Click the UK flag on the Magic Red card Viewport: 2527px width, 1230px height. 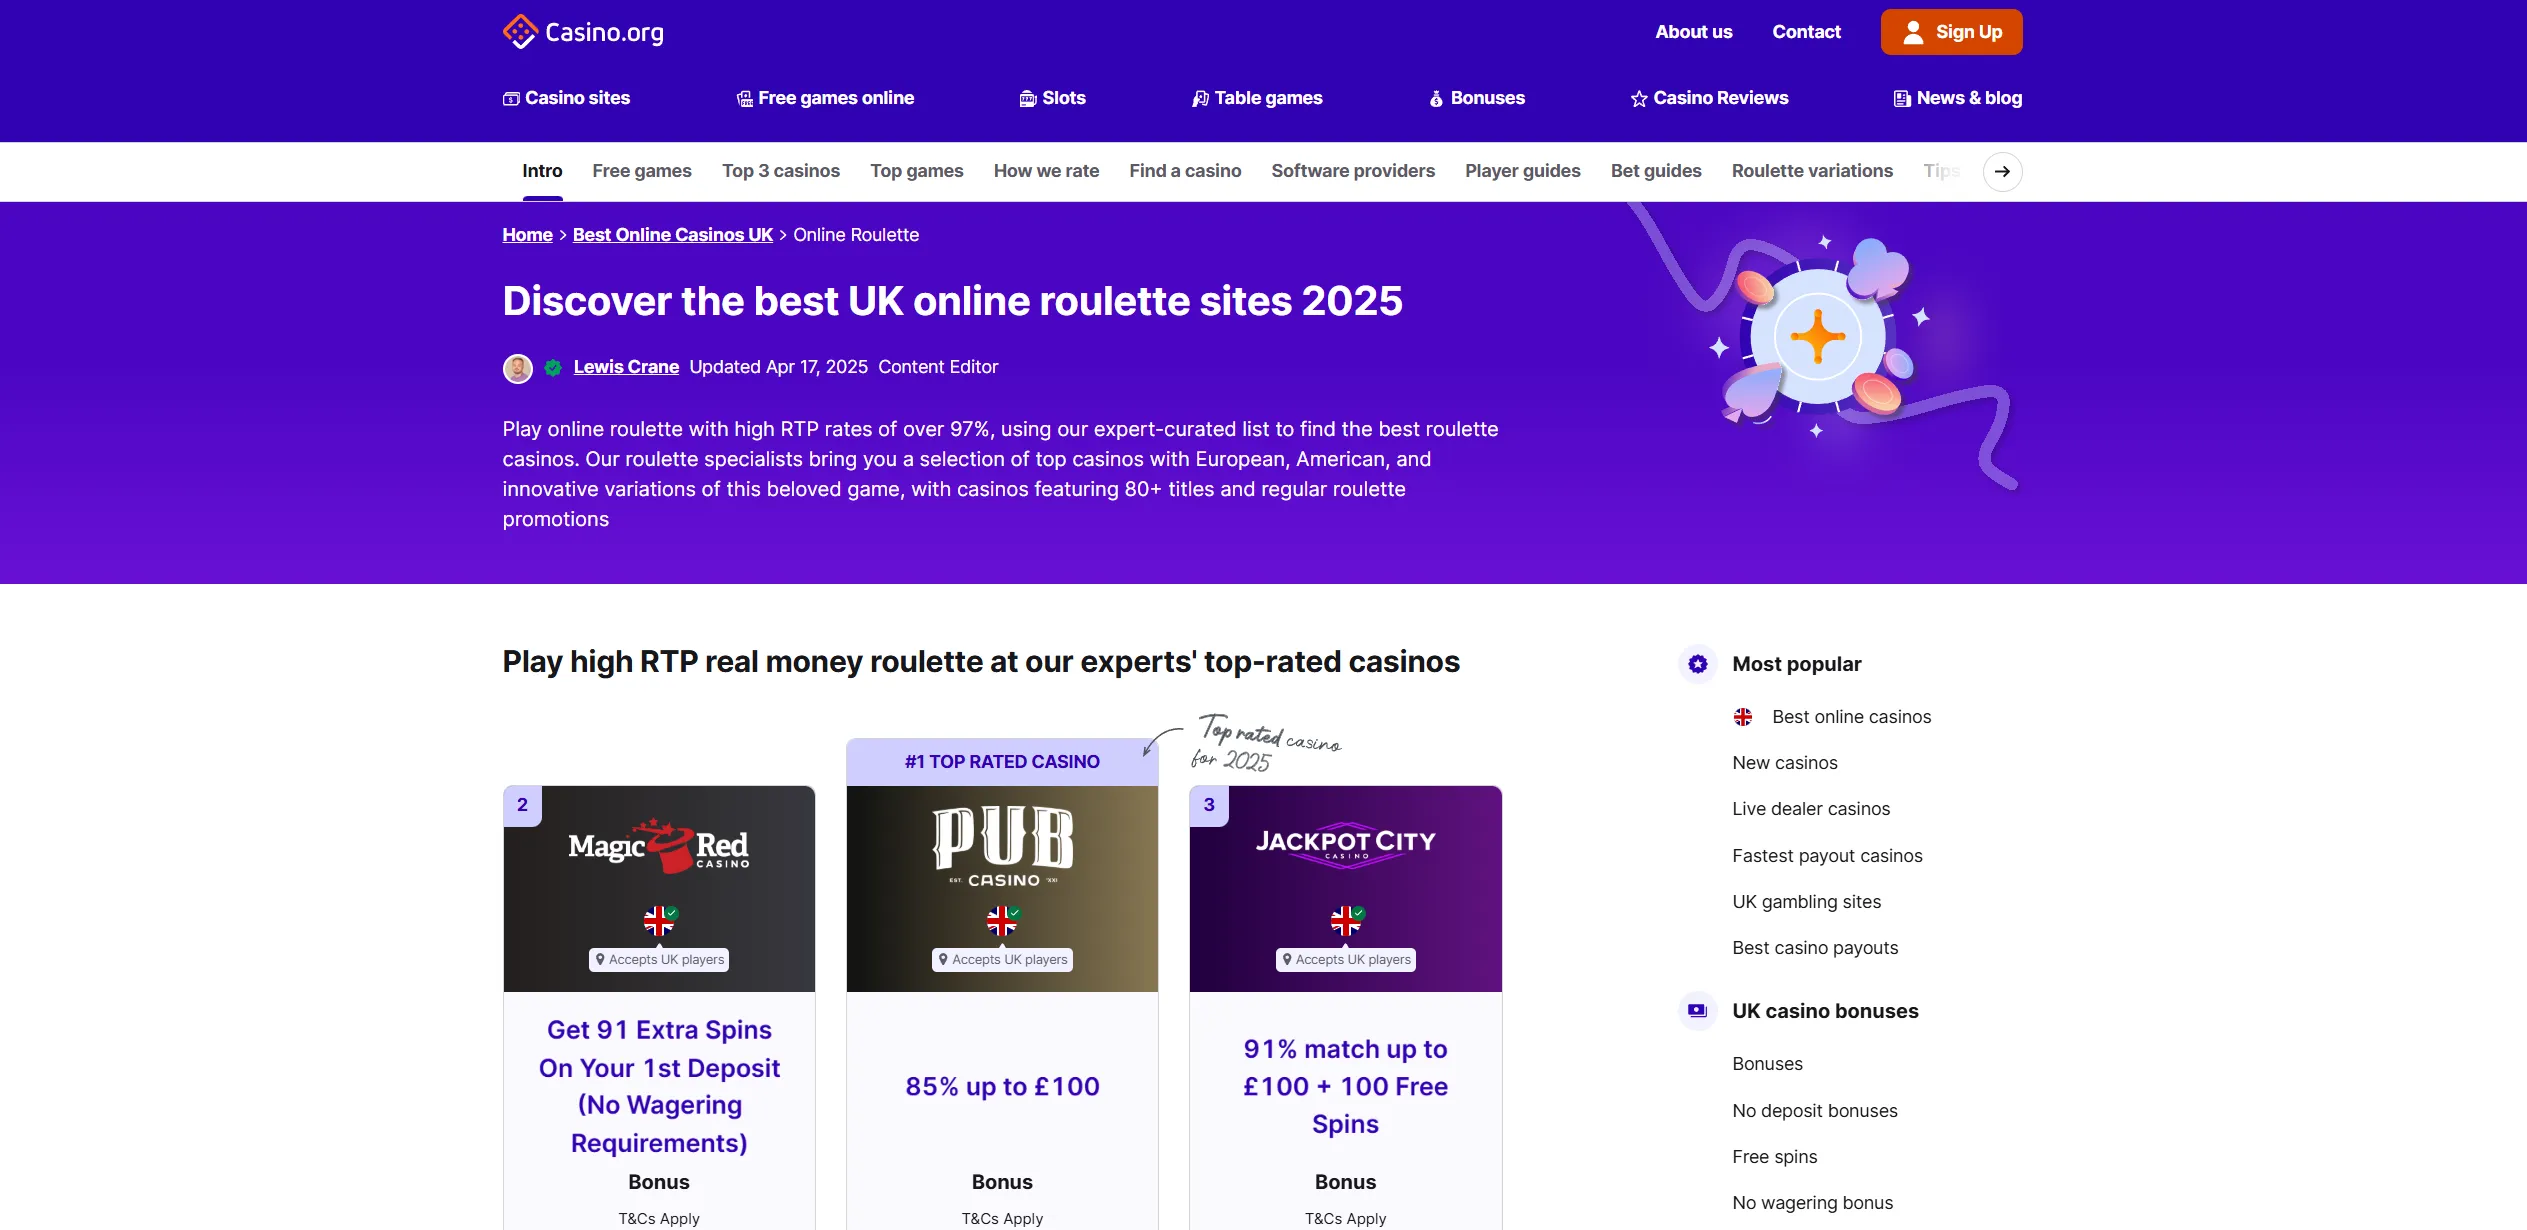click(x=659, y=920)
